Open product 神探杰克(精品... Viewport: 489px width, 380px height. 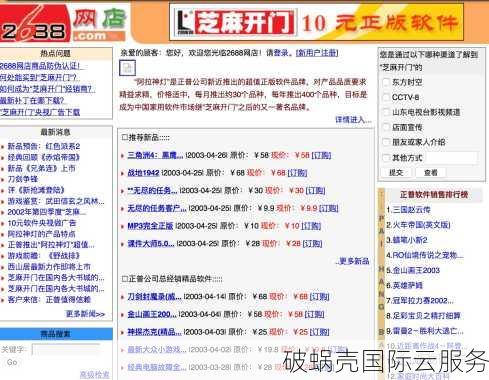pyautogui.click(x=155, y=332)
